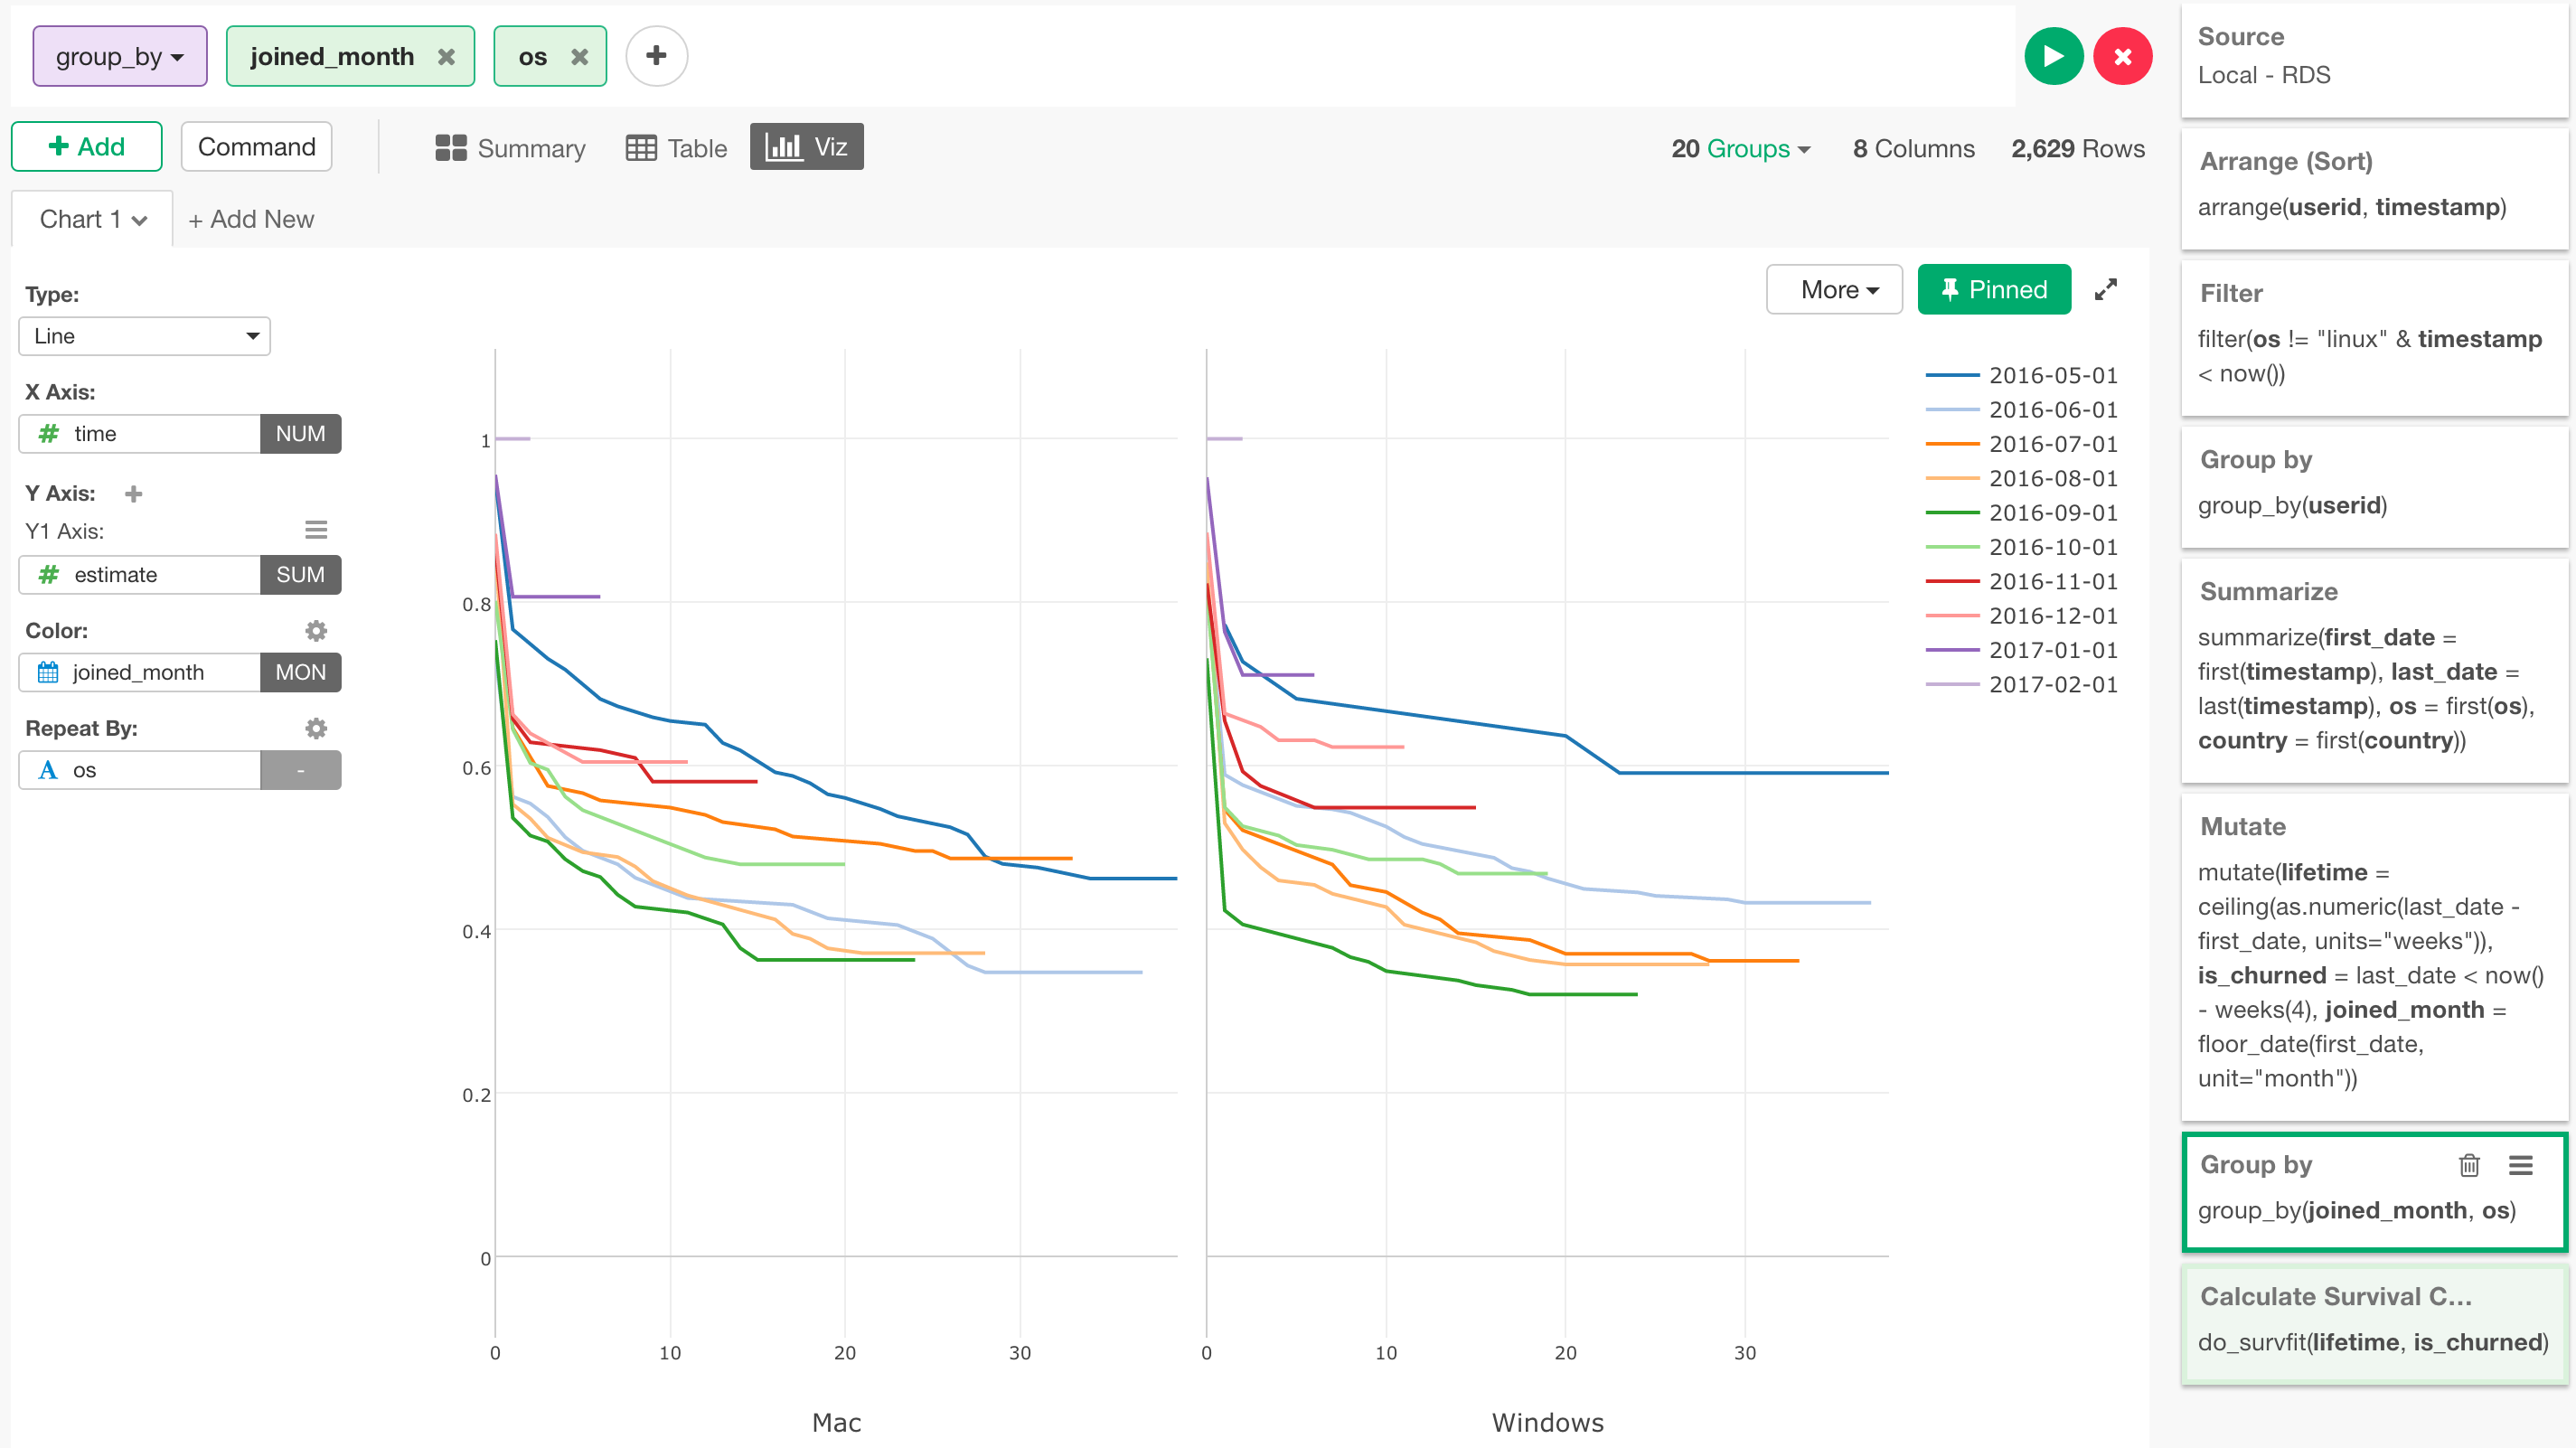
Task: Select the Color joined_month field
Action: [x=140, y=672]
